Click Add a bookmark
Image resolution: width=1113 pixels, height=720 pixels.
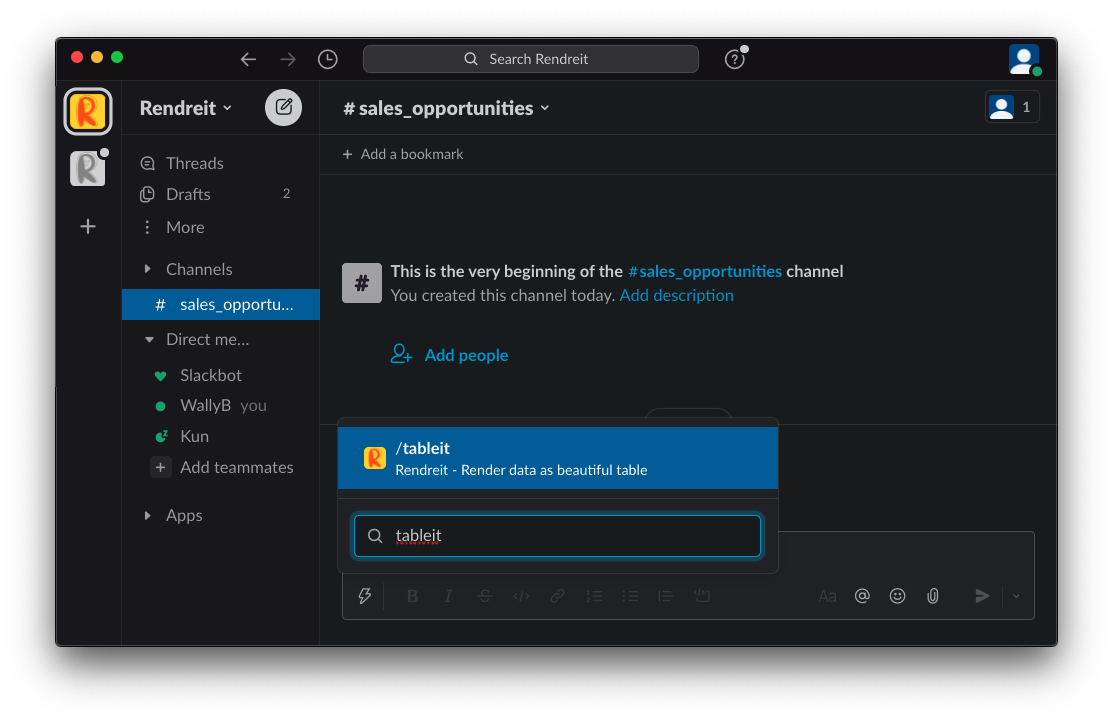[402, 154]
